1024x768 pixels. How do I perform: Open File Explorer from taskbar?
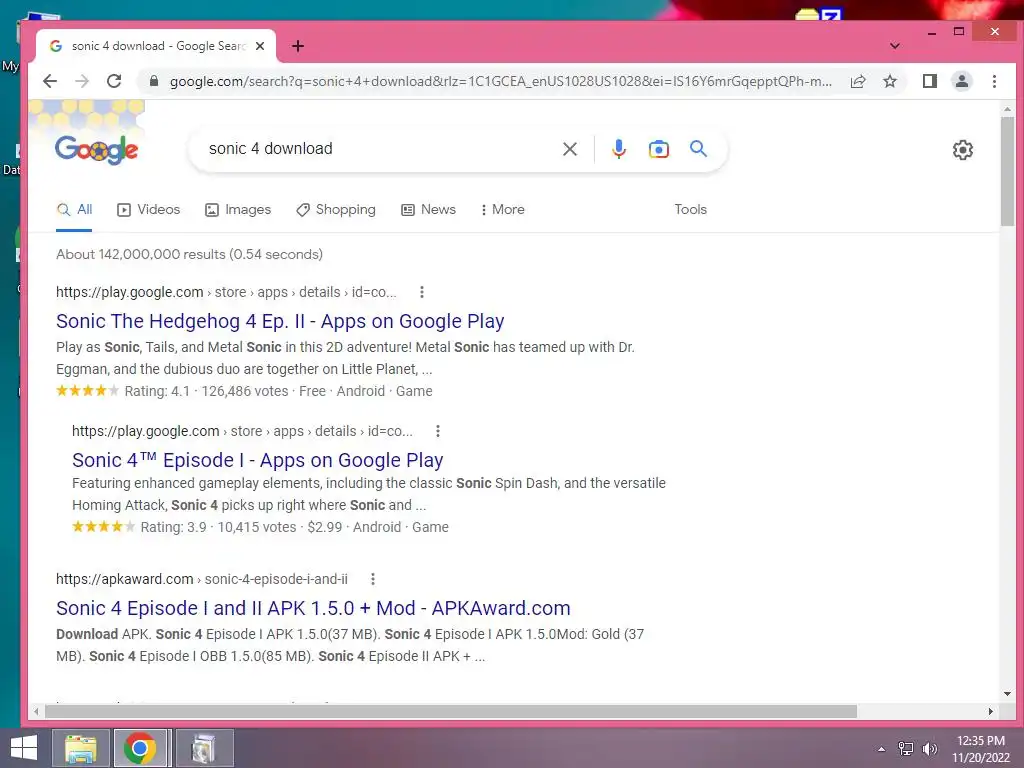(x=80, y=748)
